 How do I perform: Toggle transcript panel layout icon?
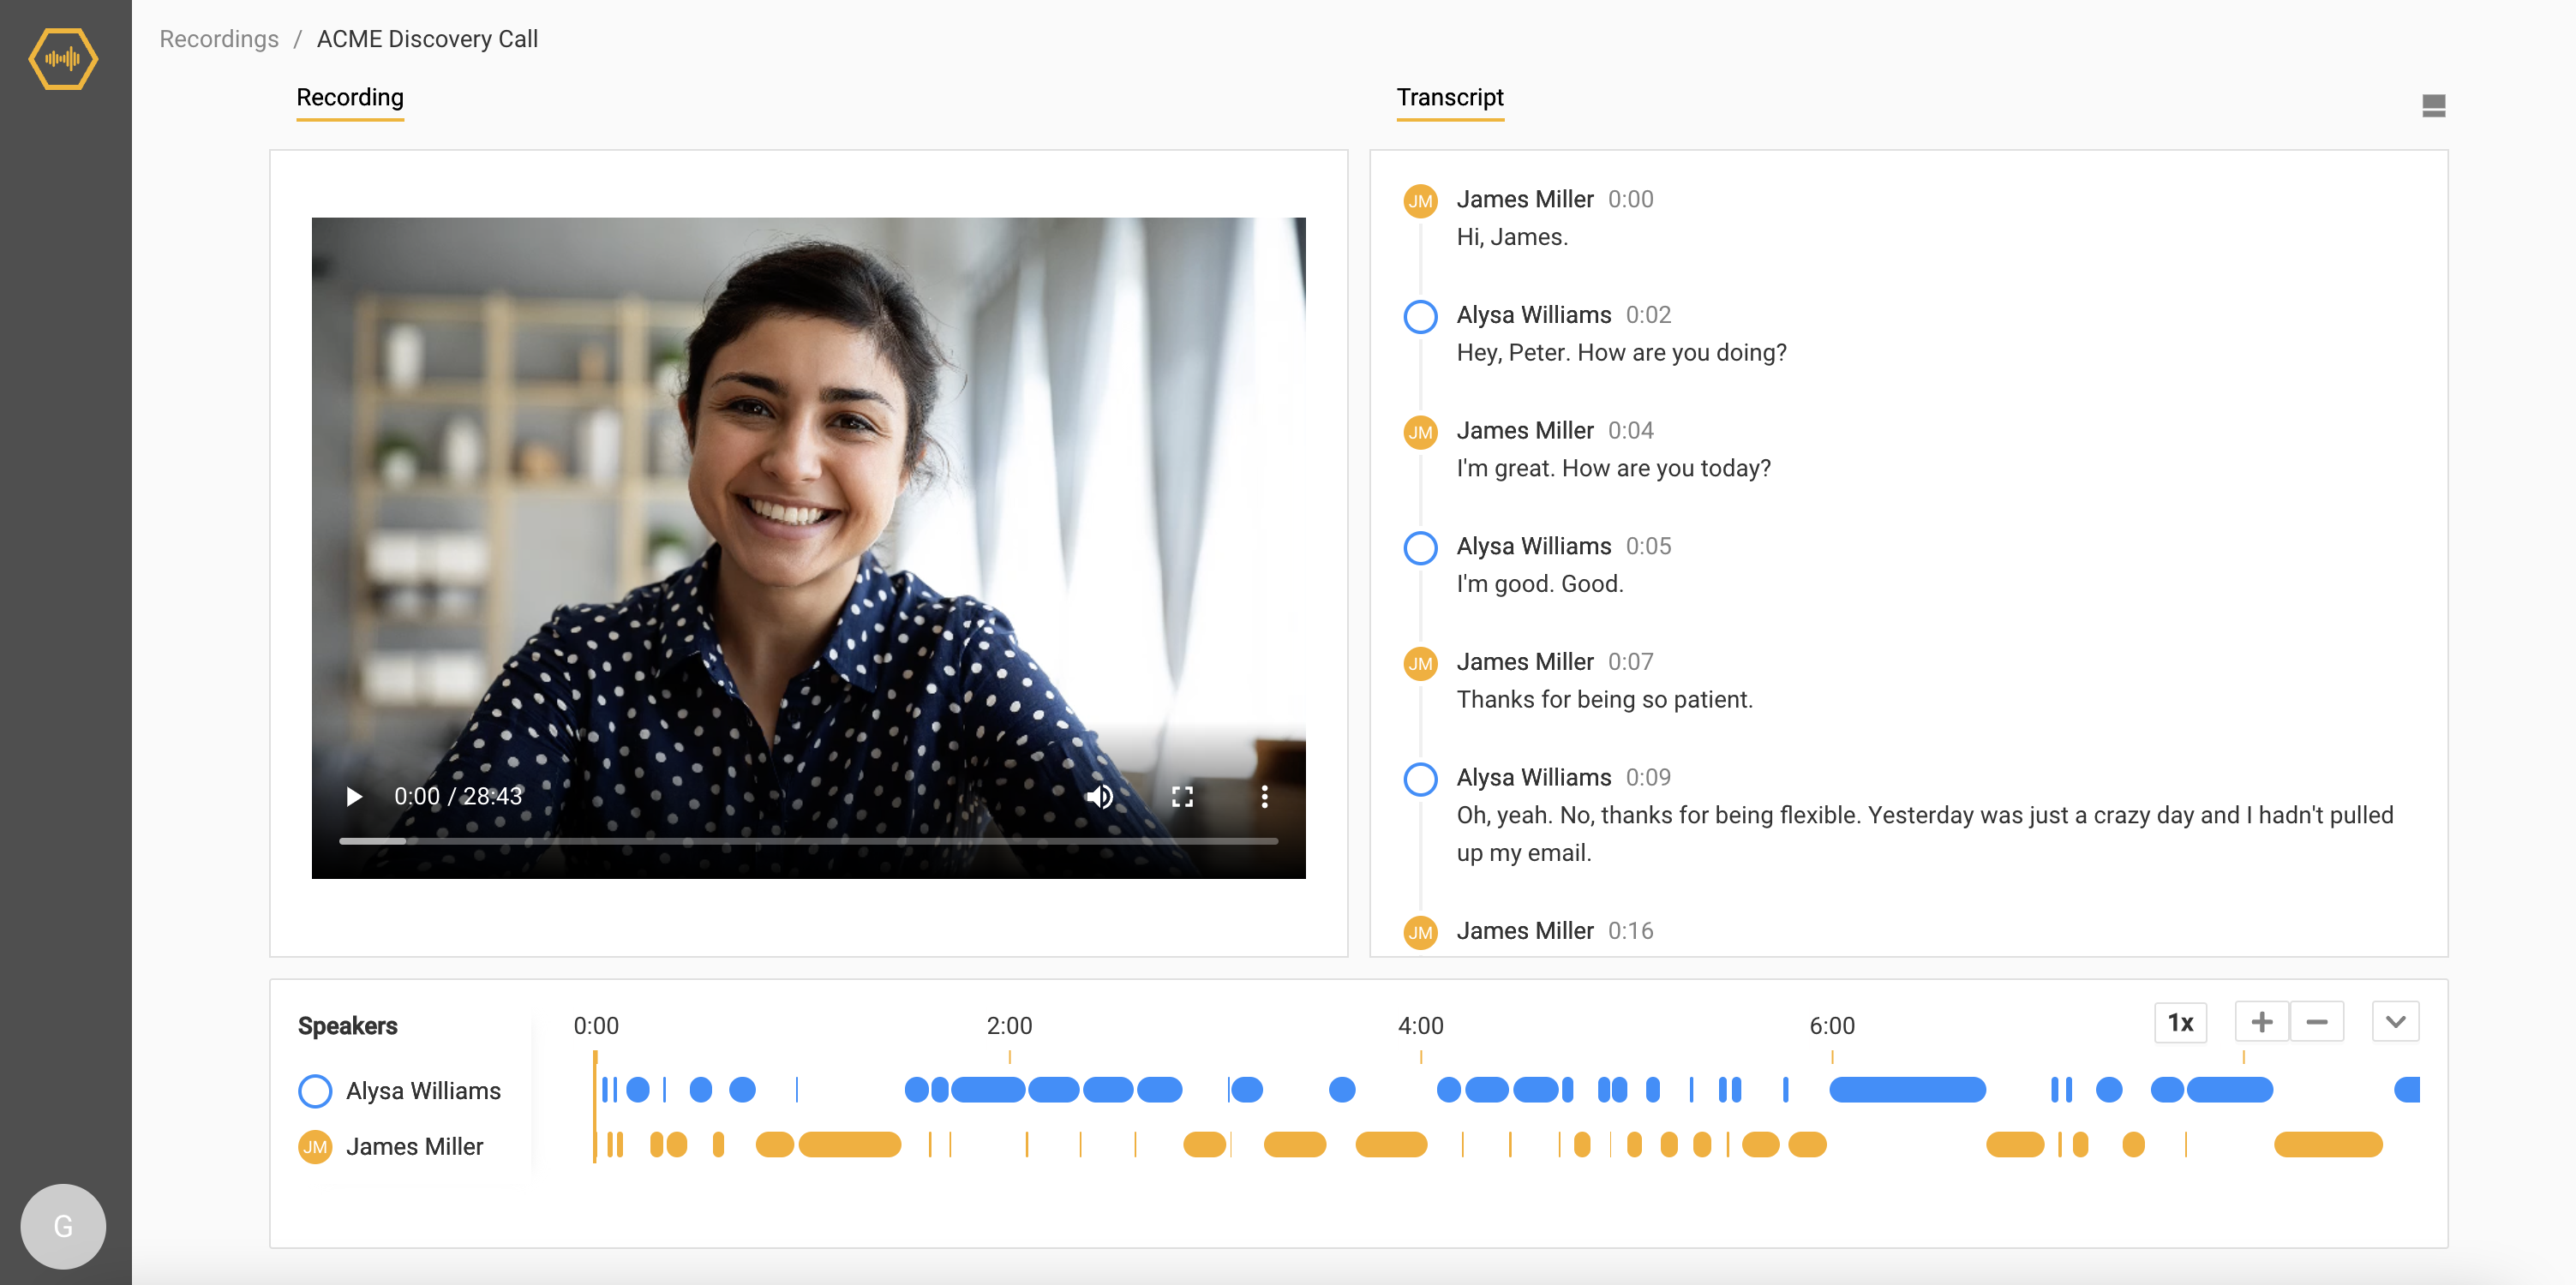2433,106
